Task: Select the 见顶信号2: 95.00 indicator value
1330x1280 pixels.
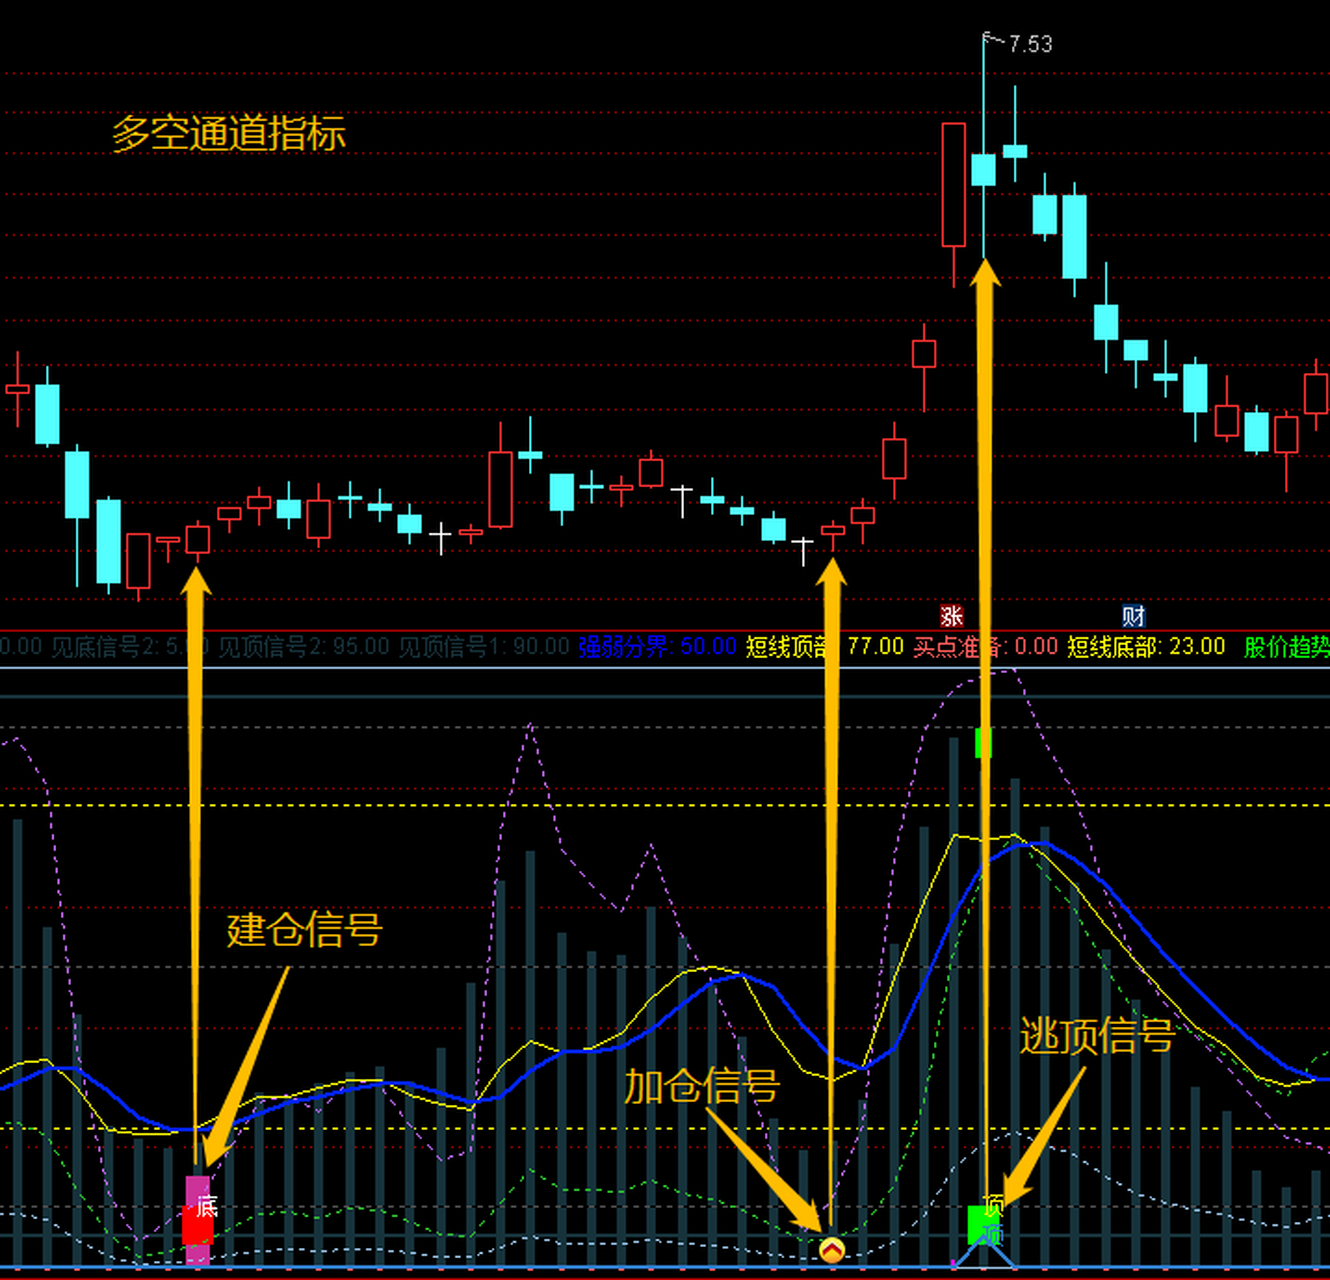Action: click(304, 647)
